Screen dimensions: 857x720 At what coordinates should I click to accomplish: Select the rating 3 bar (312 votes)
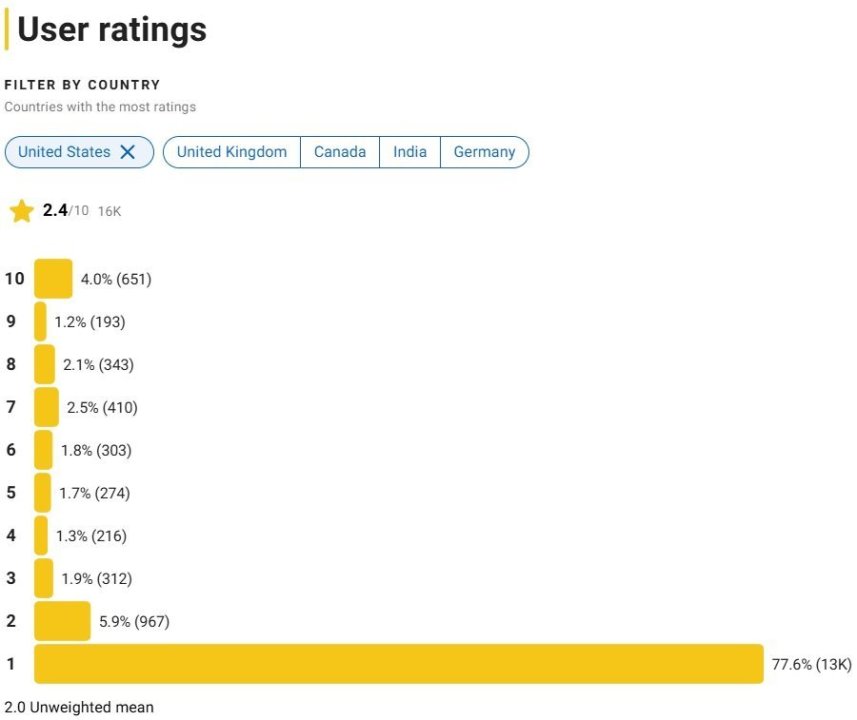click(x=43, y=578)
